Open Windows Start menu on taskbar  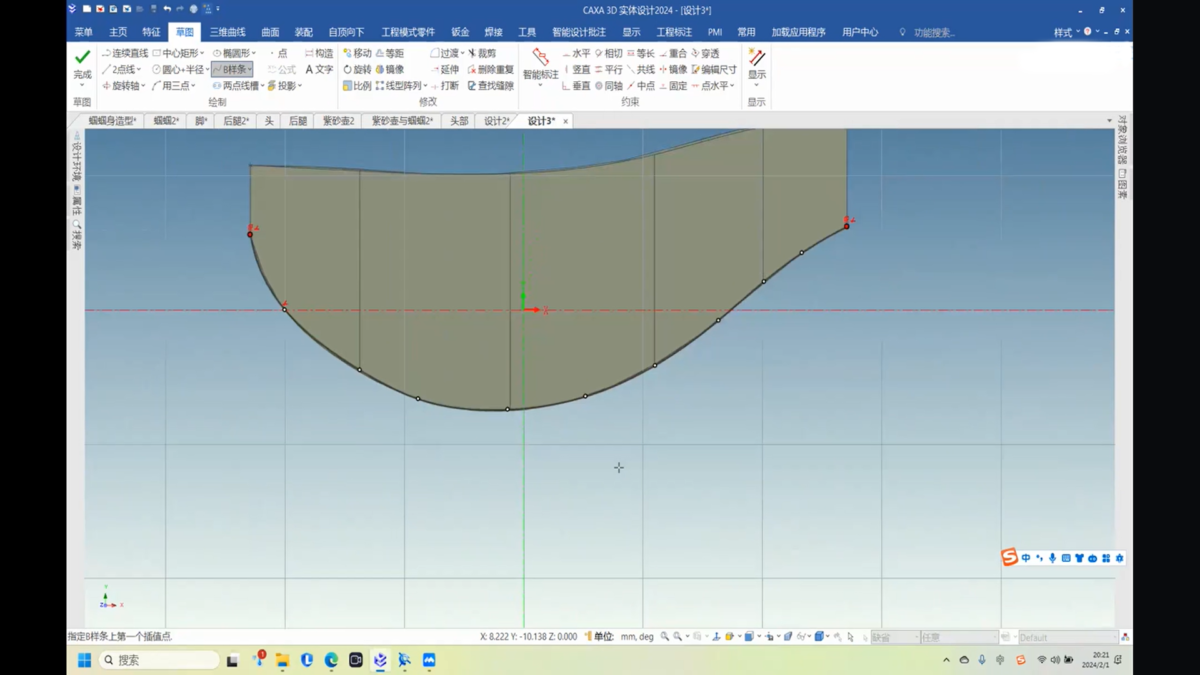(84, 660)
